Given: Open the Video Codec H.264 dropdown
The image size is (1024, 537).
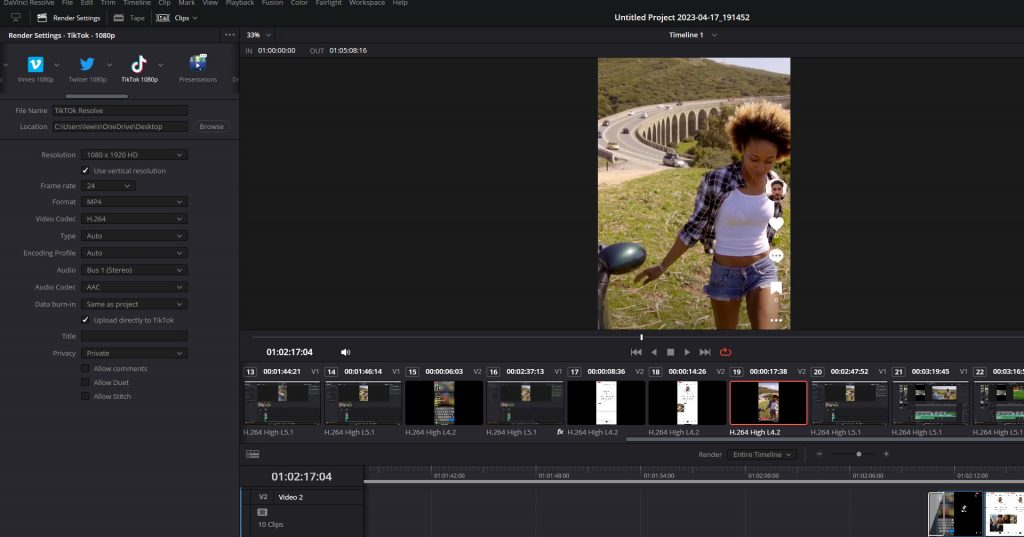Looking at the screenshot, I should 134,219.
